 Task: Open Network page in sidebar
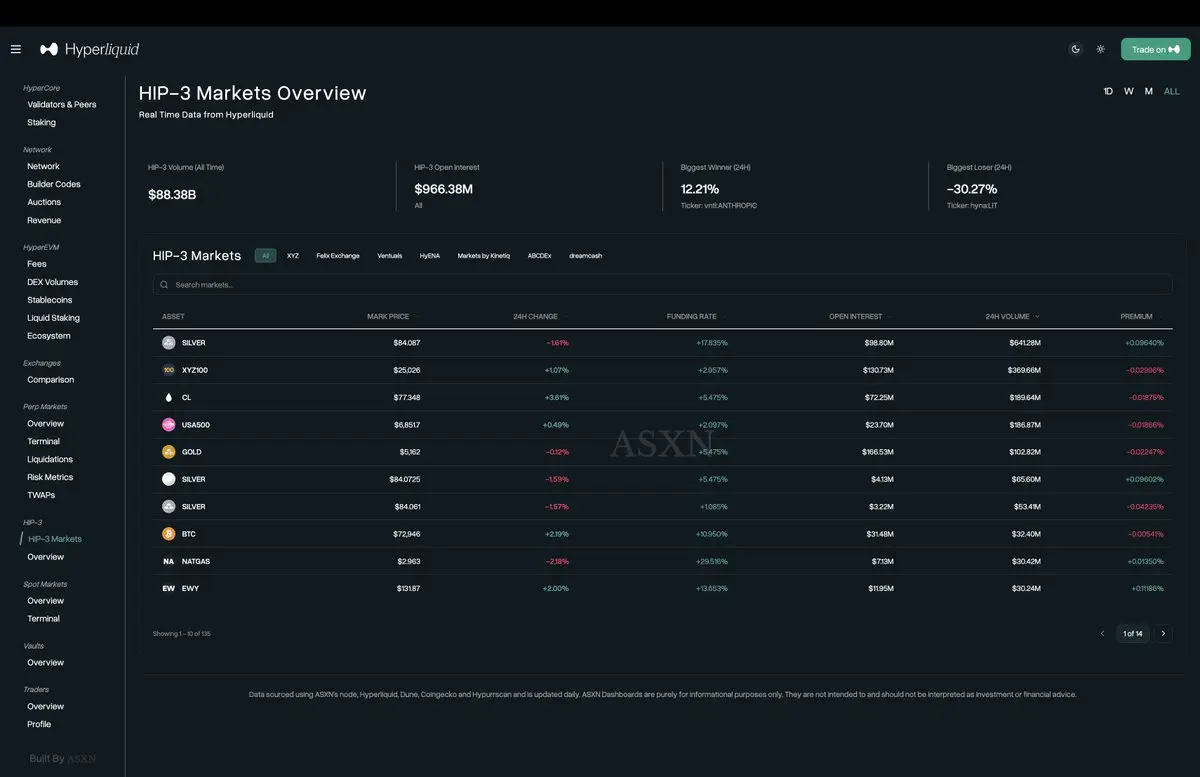(x=43, y=166)
